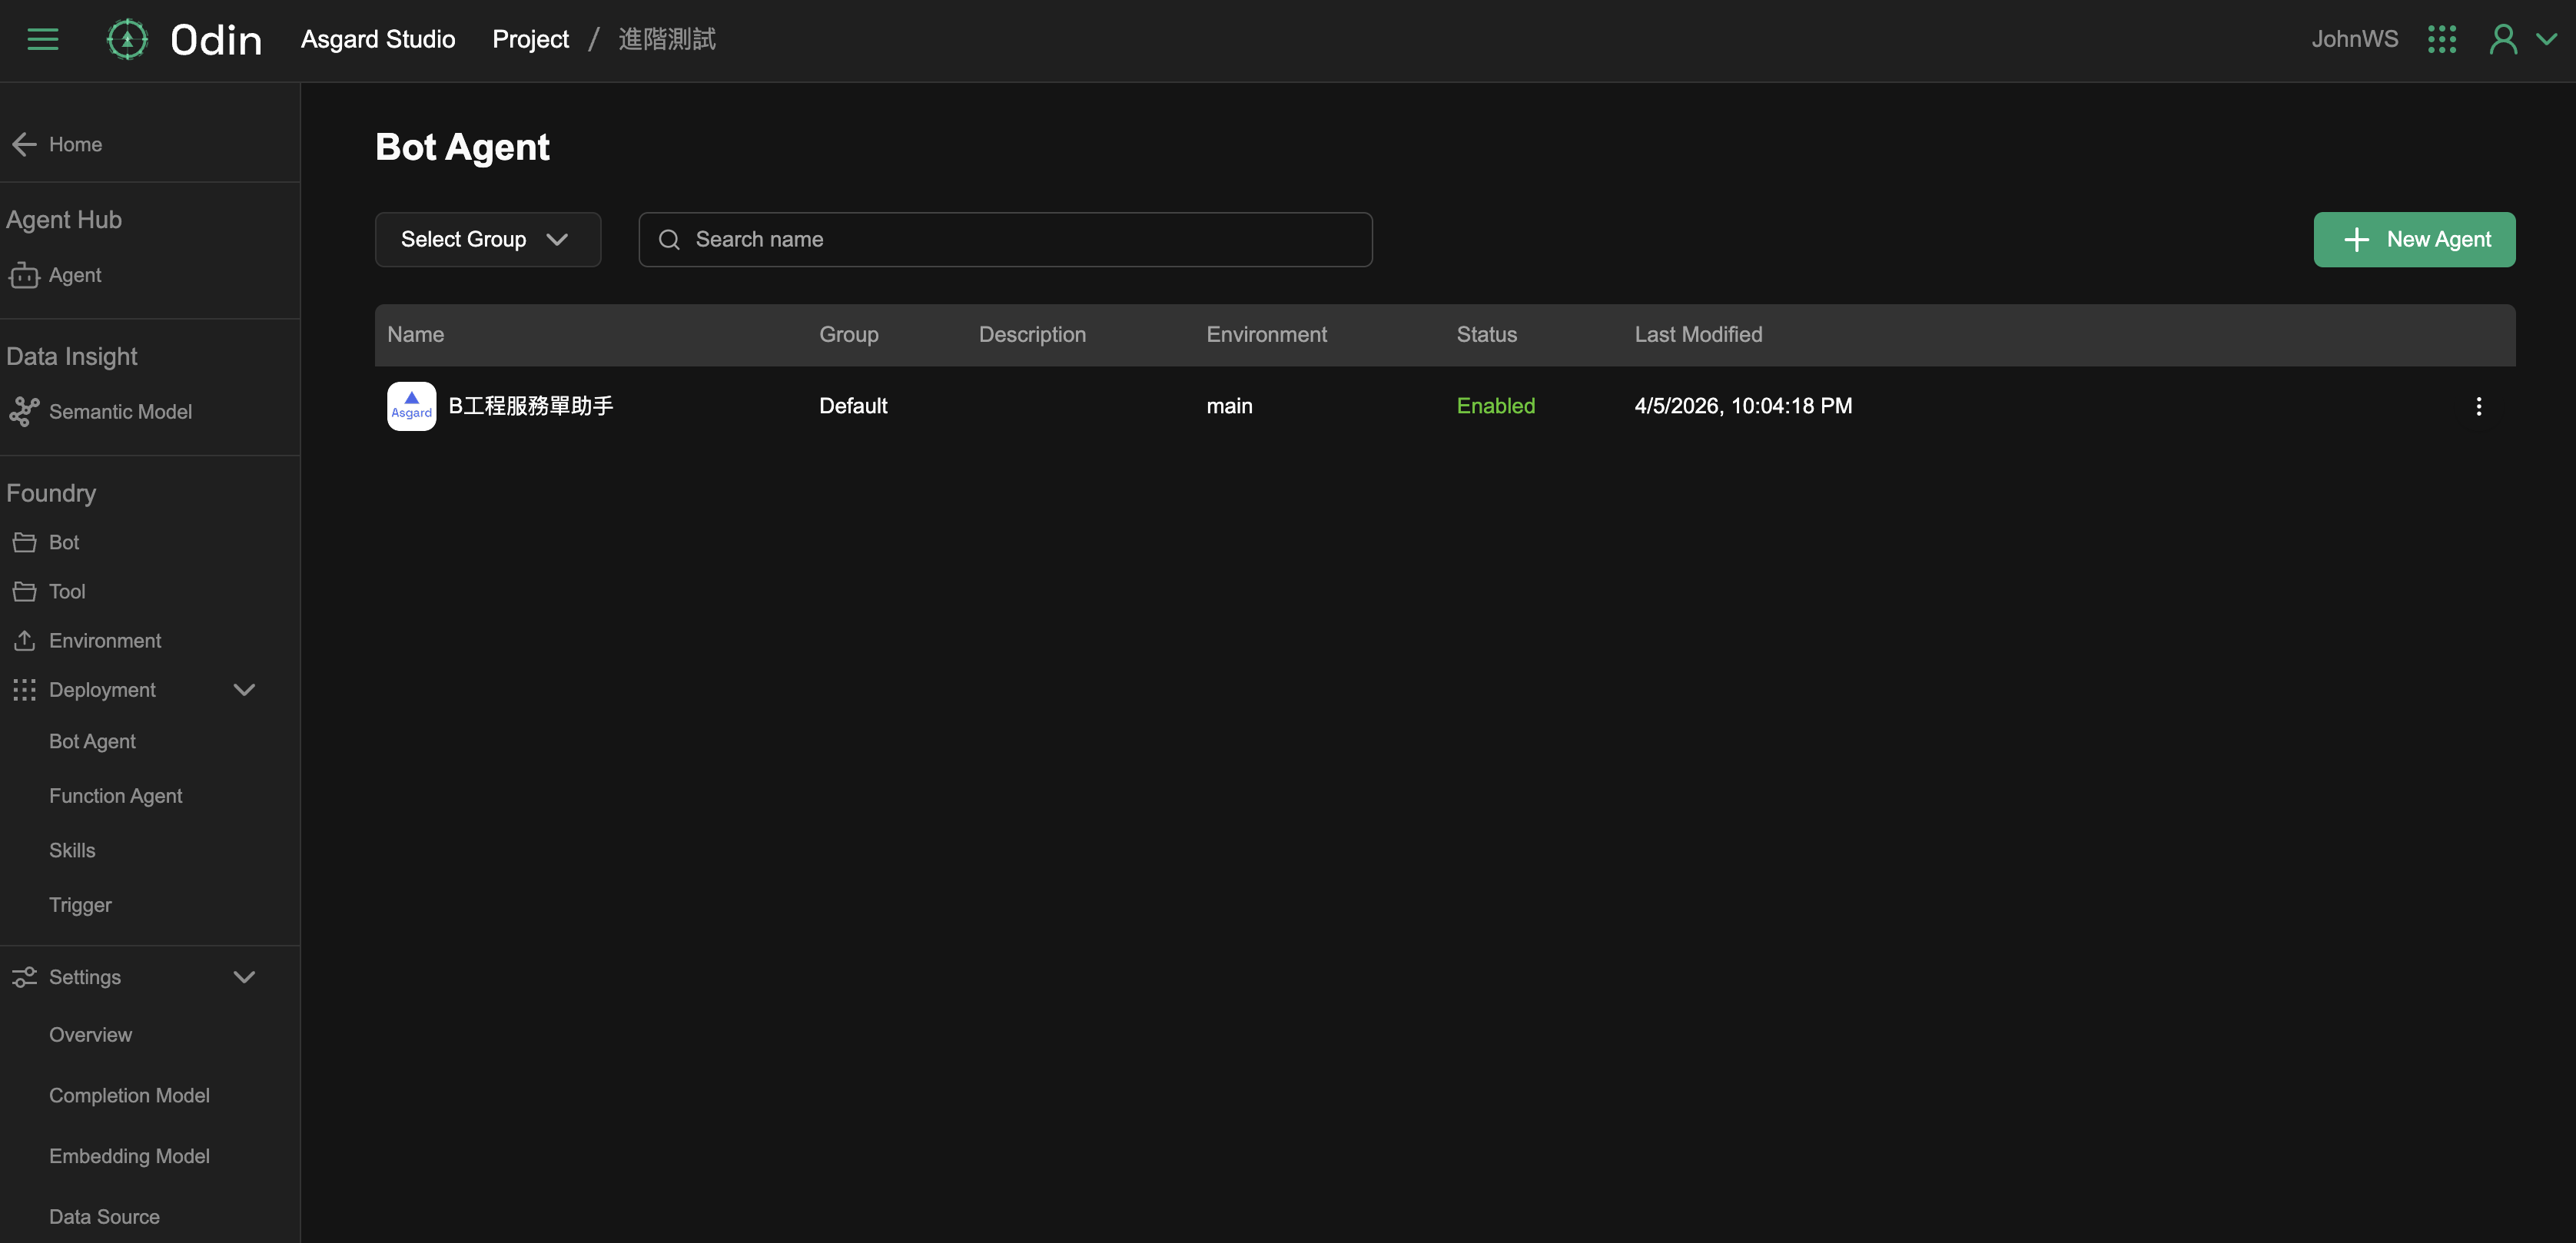Viewport: 2576px width, 1243px height.
Task: Open three-dot menu for B工程服務單助手
Action: [x=2478, y=406]
